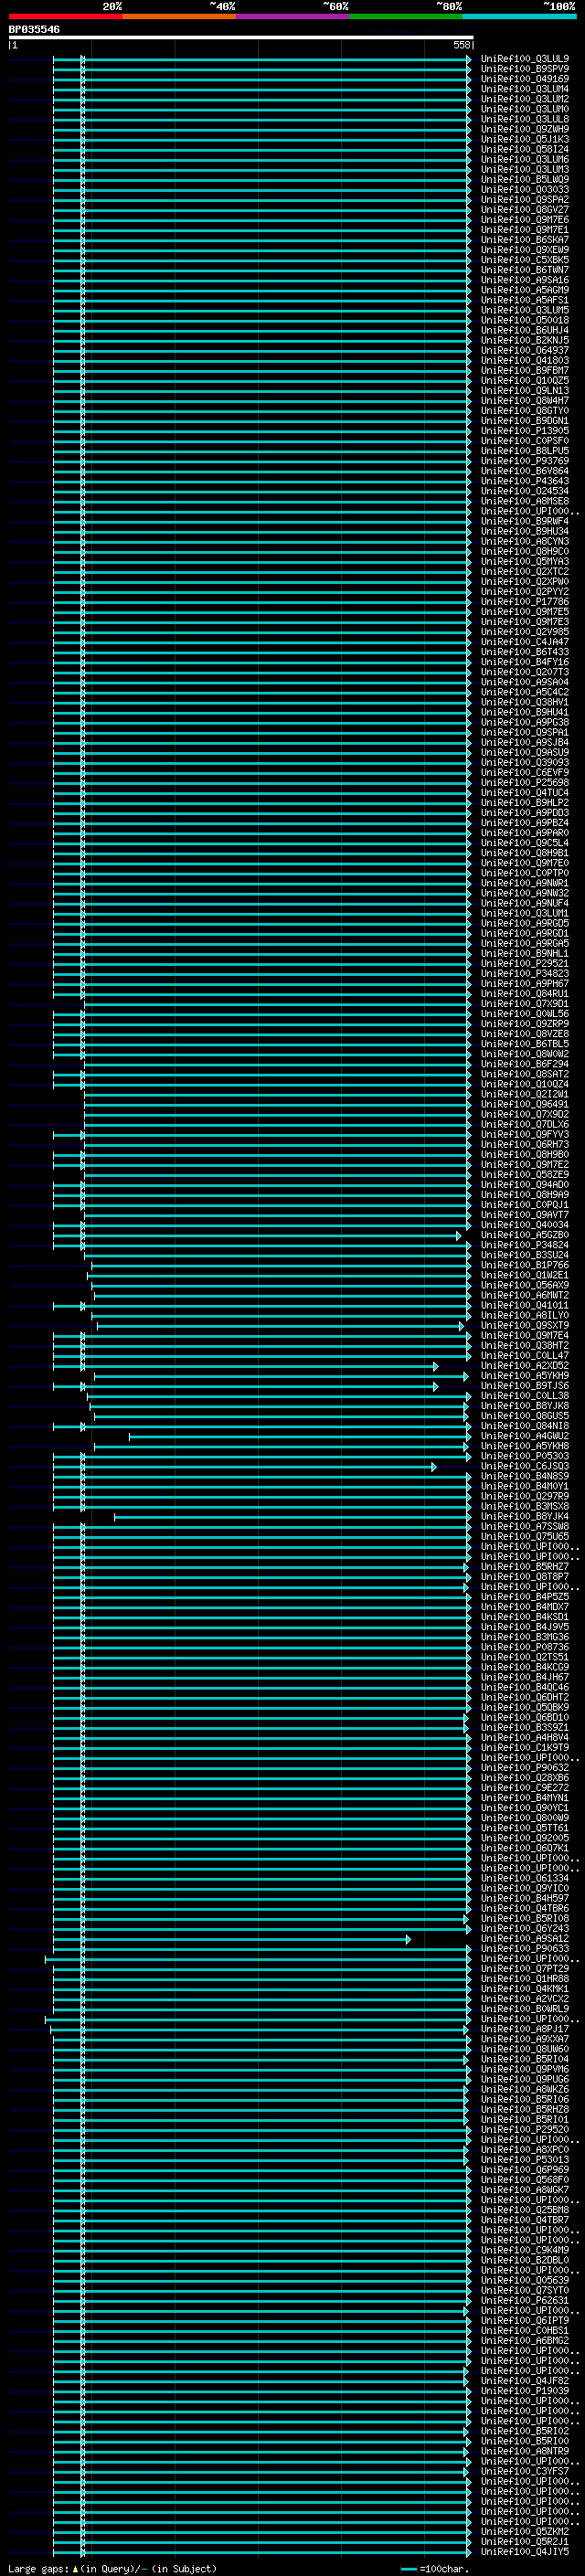Click the alignment bar for UniRef100_A4GWU2
The image size is (585, 2576).
coord(299,1437)
